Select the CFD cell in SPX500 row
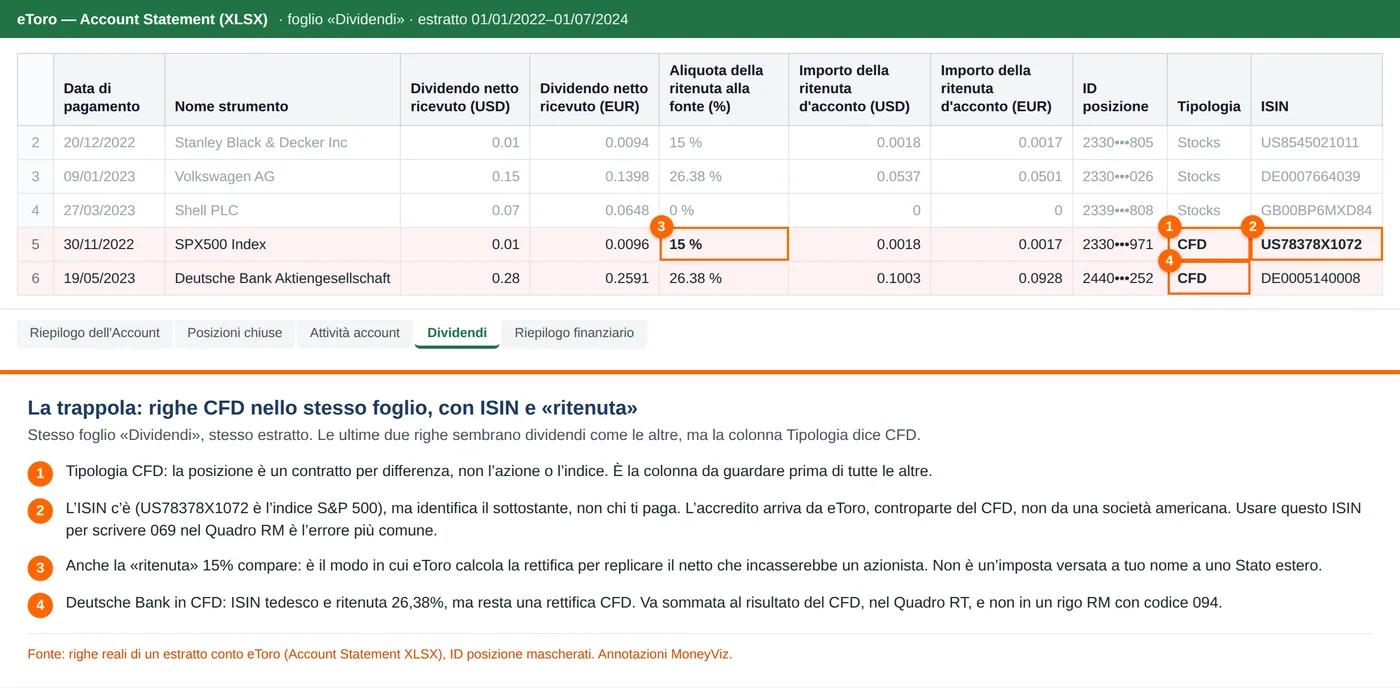The image size is (1400, 688). click(1209, 245)
